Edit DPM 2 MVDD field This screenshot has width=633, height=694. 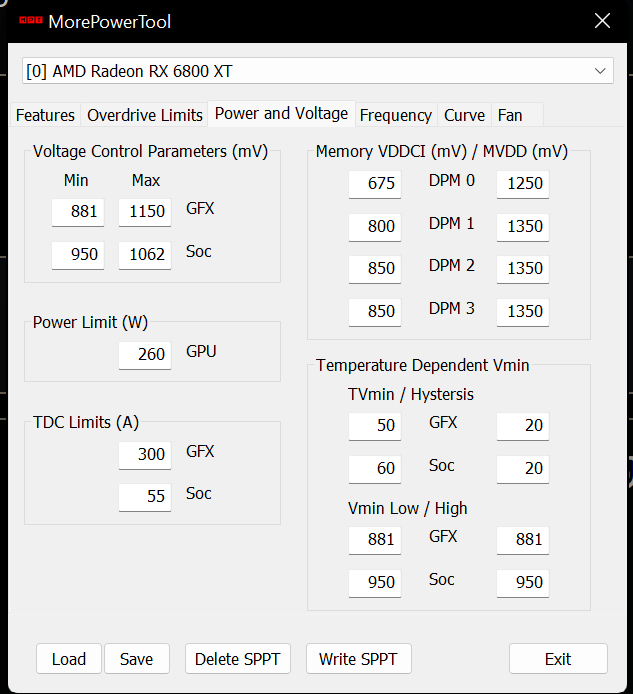(523, 270)
